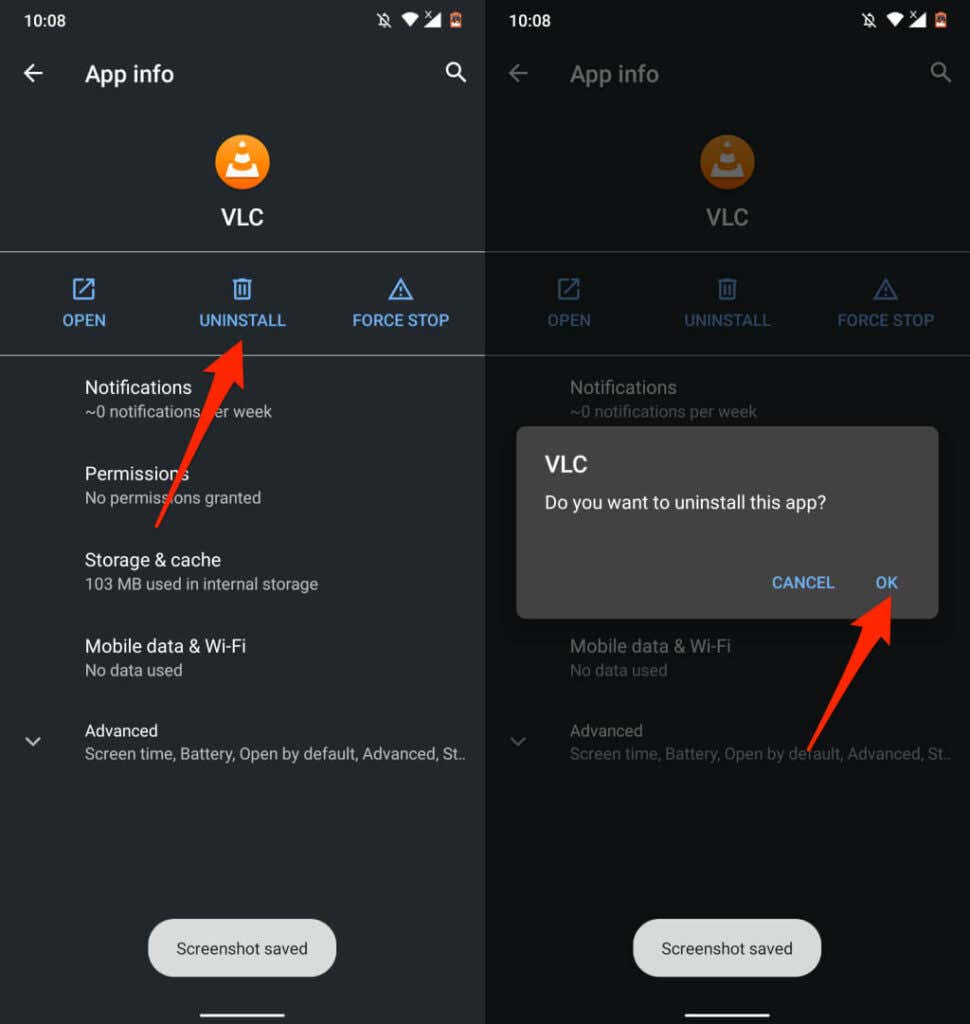Tap the Screenshot saved toast on right screen
The height and width of the screenshot is (1024, 970).
coord(727,948)
